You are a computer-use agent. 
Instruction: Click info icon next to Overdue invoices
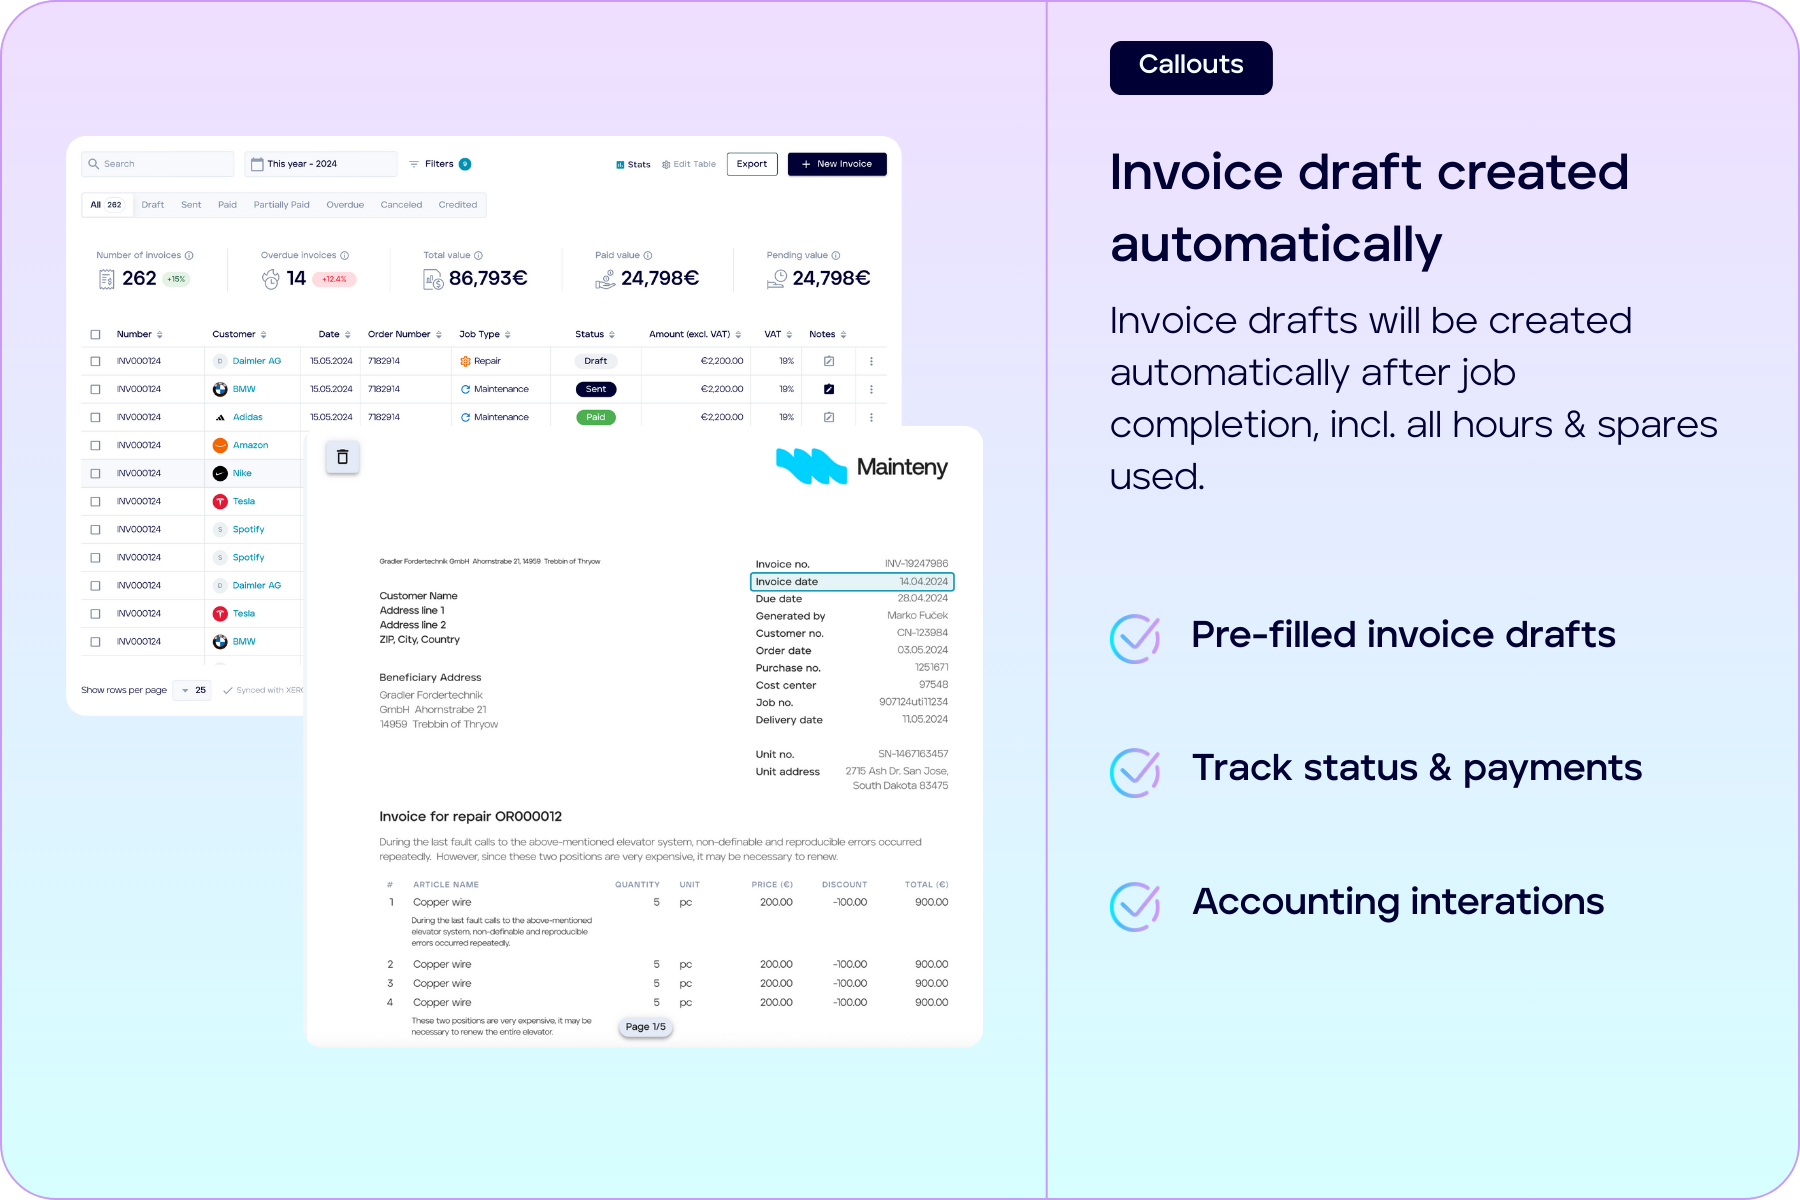click(345, 255)
